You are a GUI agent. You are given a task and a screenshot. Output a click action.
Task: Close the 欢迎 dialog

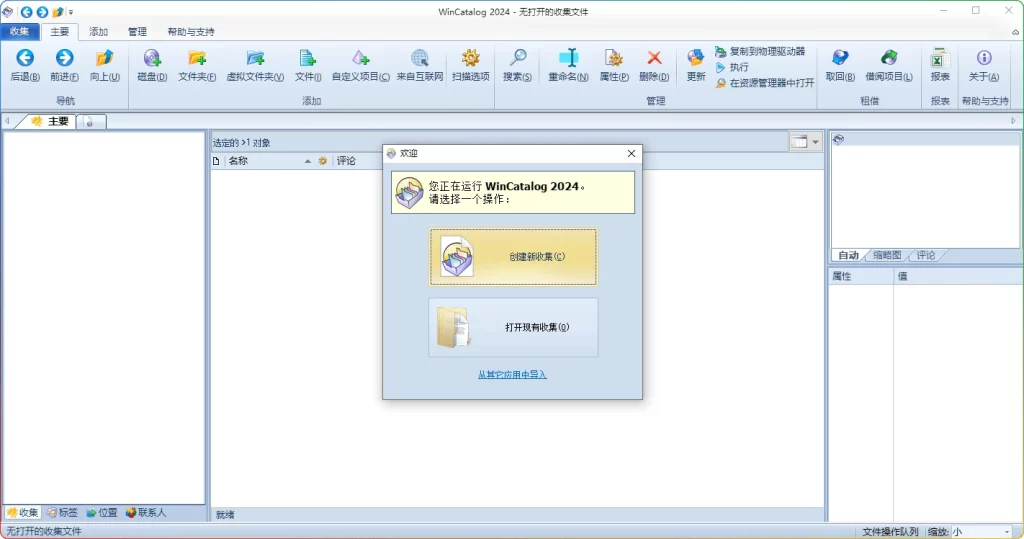(x=631, y=153)
